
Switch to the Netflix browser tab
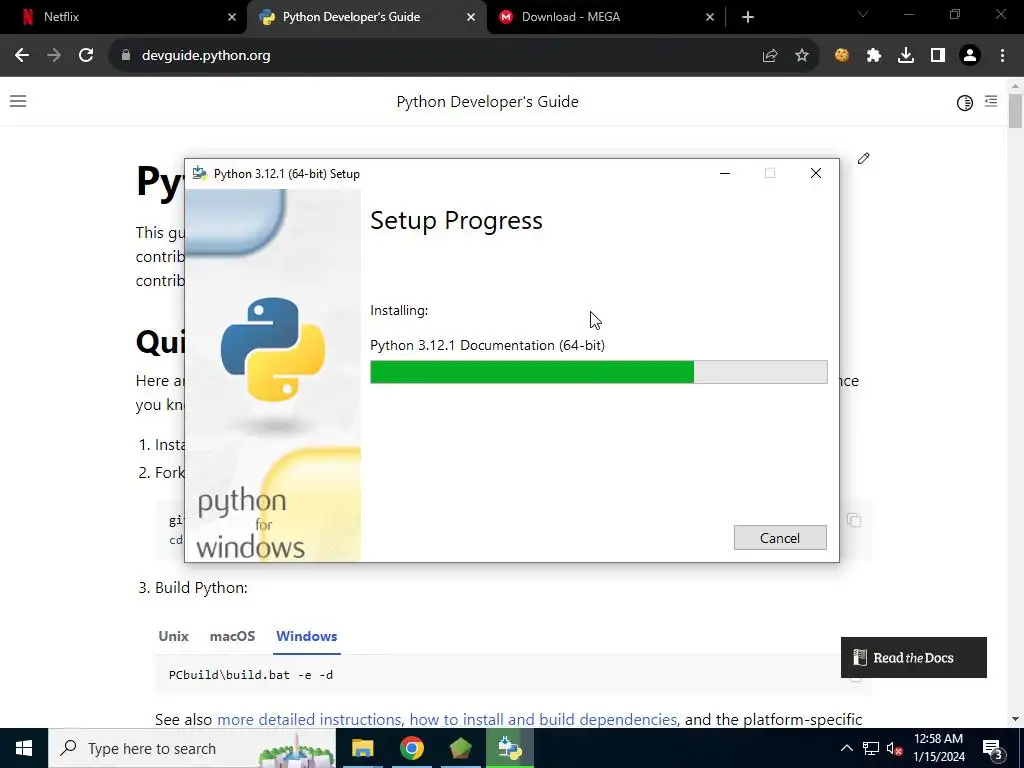(124, 17)
